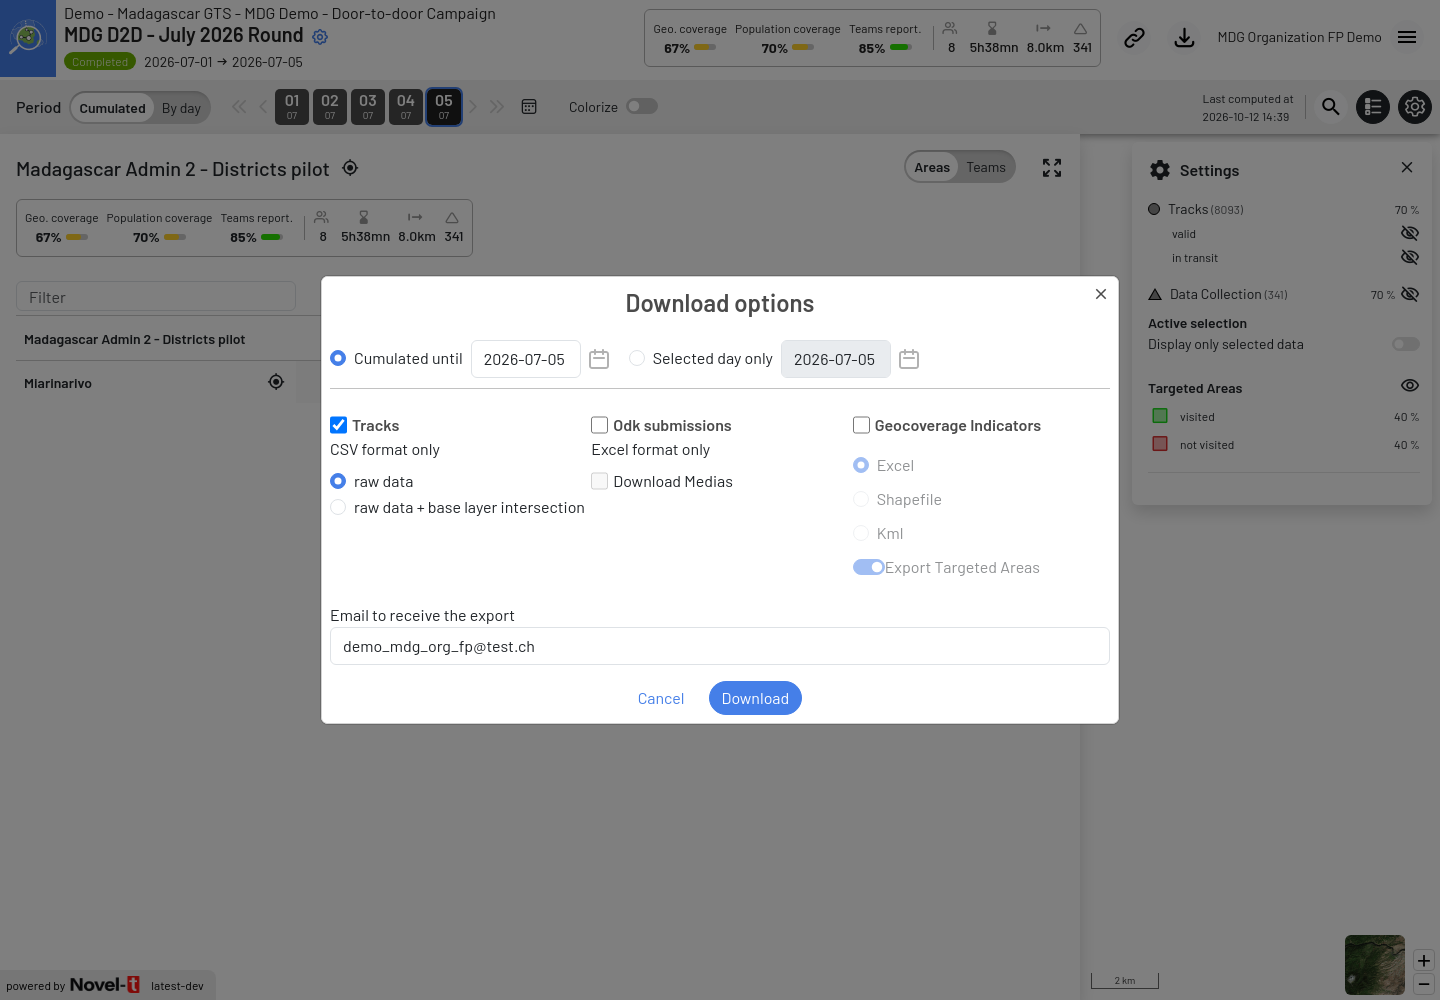Image resolution: width=1440 pixels, height=1000 pixels.
Task: Zoom in on the map
Action: pos(1424,961)
